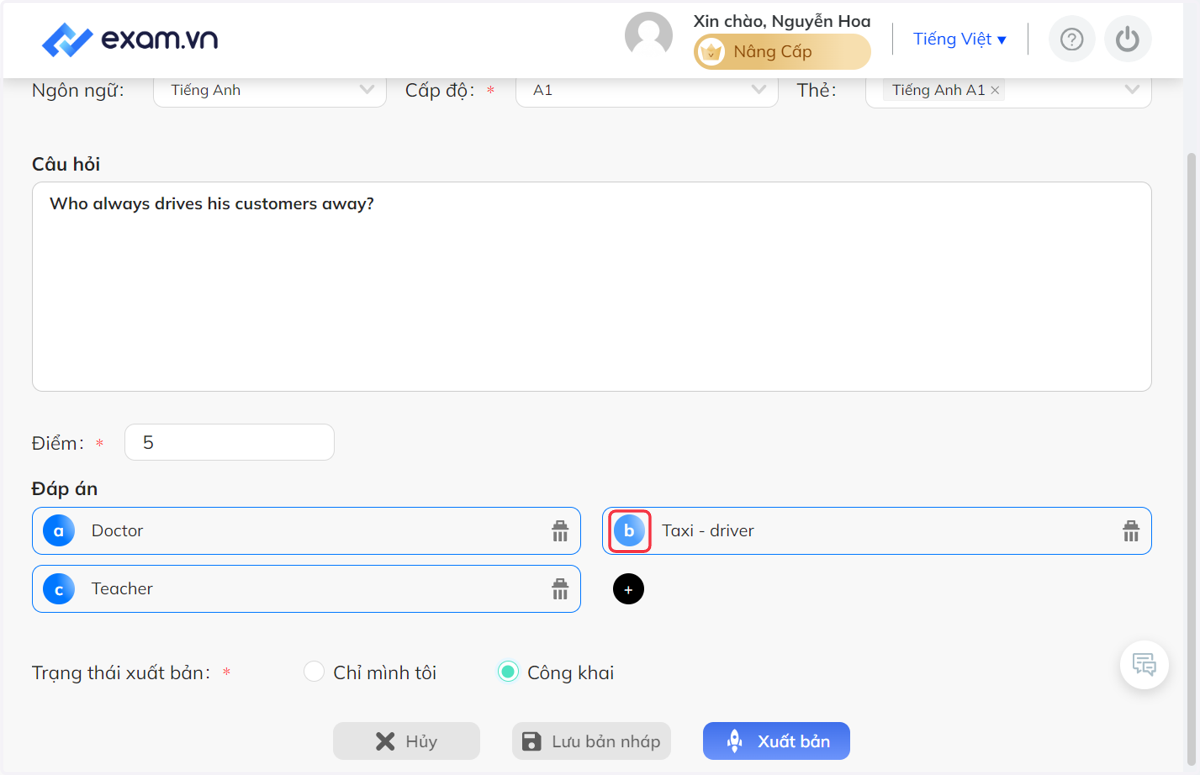Screen dimensions: 1200x775
Task: Click the power logout icon
Action: 1128,39
